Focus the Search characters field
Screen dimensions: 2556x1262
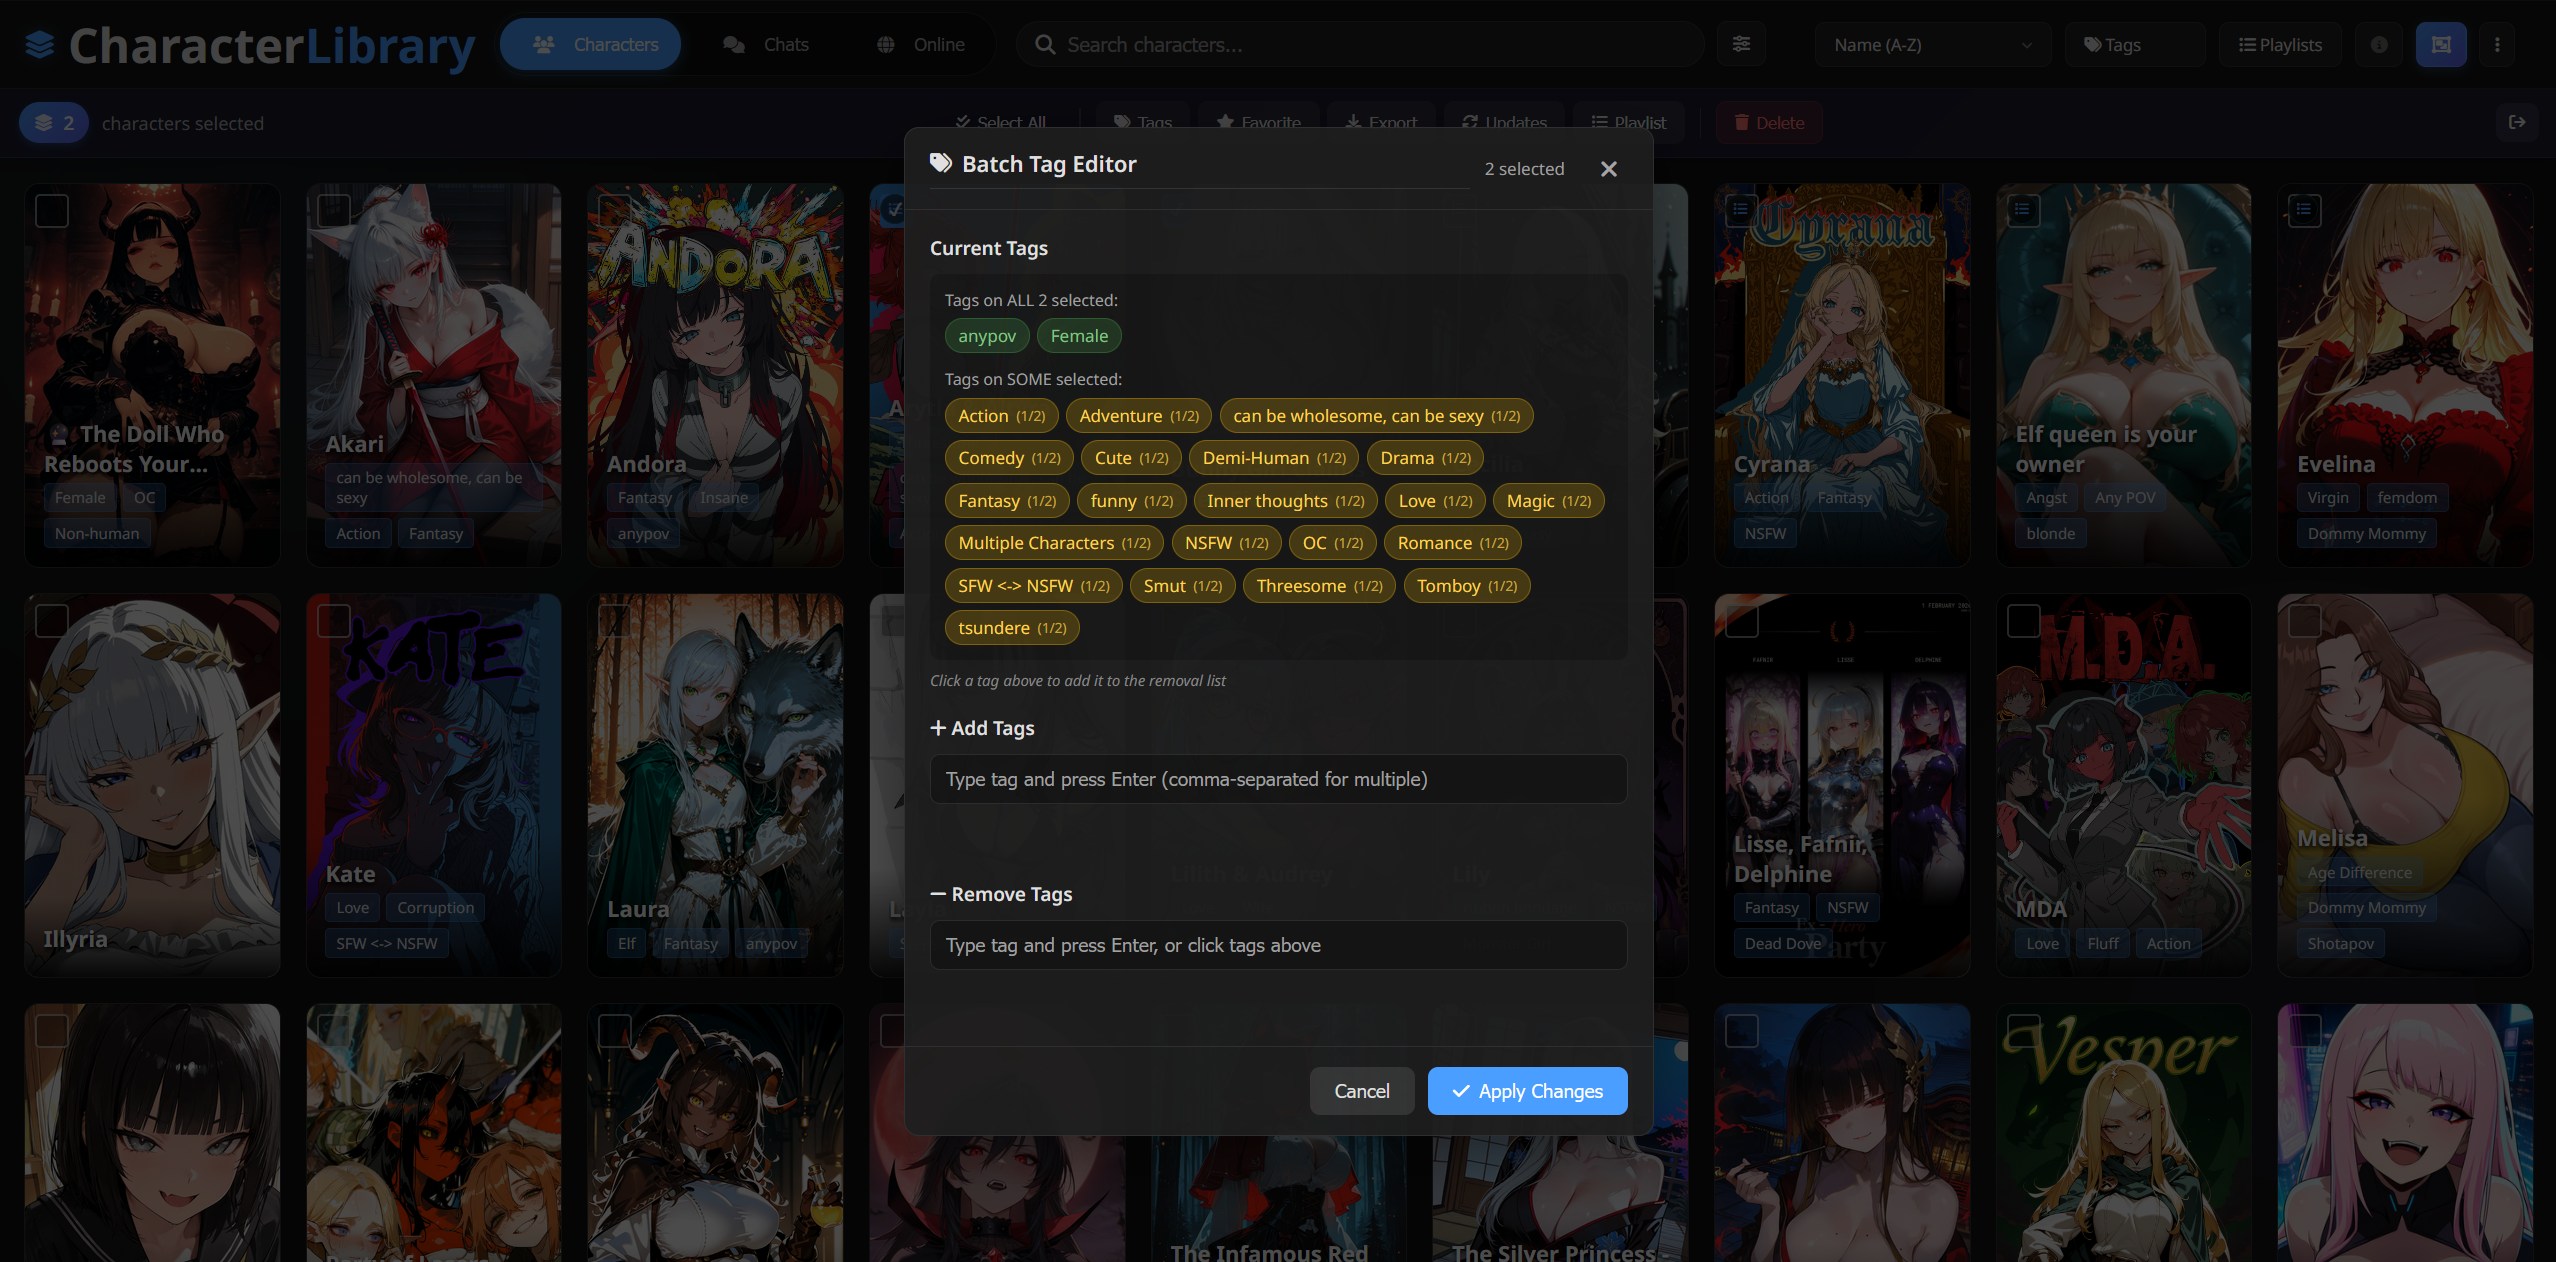click(1360, 45)
